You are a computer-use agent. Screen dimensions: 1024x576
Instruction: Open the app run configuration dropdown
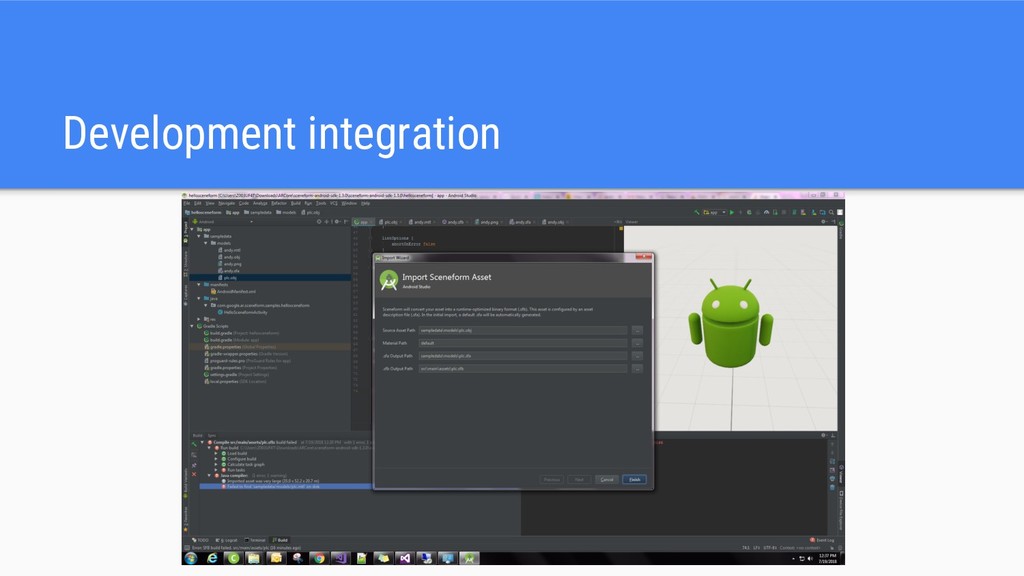714,212
